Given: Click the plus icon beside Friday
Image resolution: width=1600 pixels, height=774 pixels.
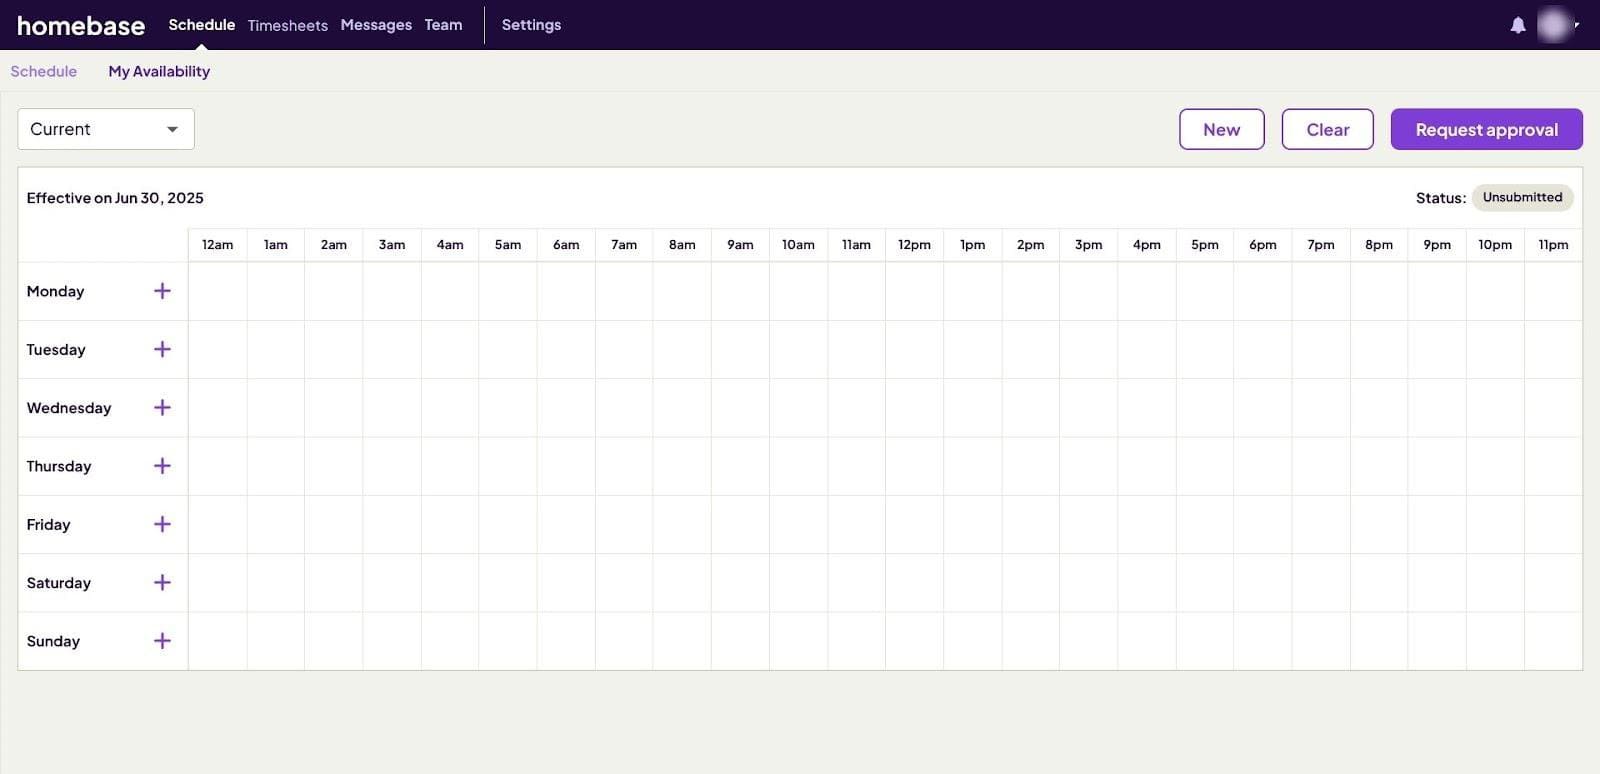Looking at the screenshot, I should (x=162, y=524).
